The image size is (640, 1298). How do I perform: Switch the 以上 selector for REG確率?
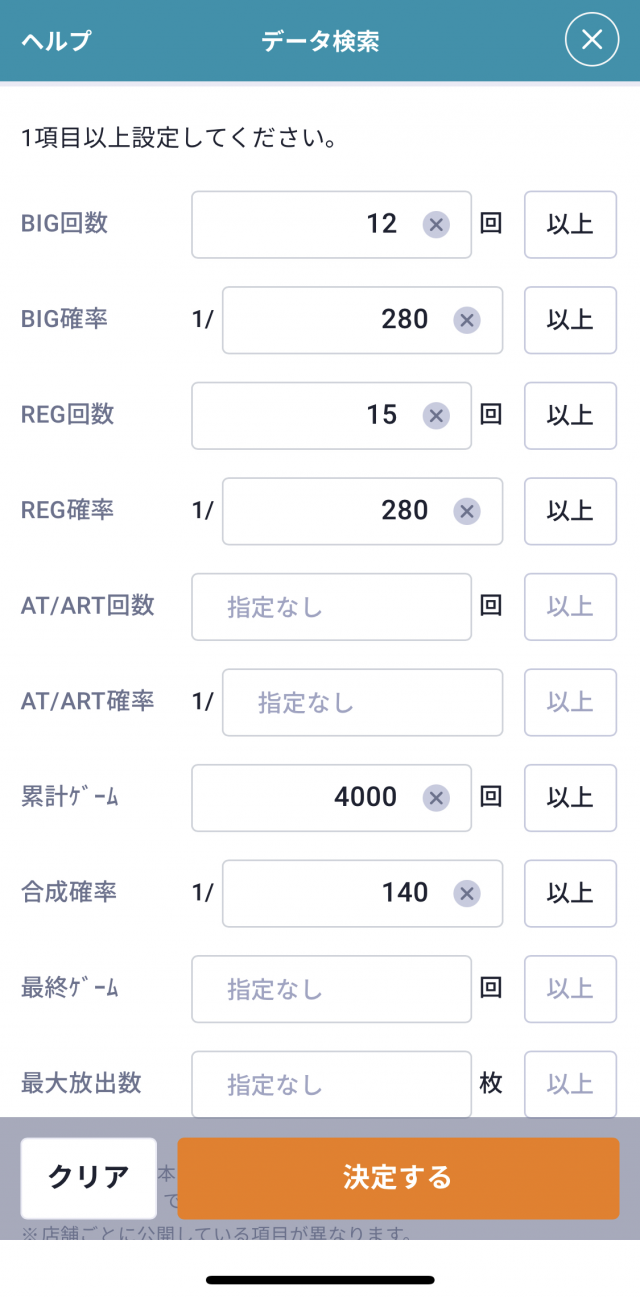click(570, 511)
